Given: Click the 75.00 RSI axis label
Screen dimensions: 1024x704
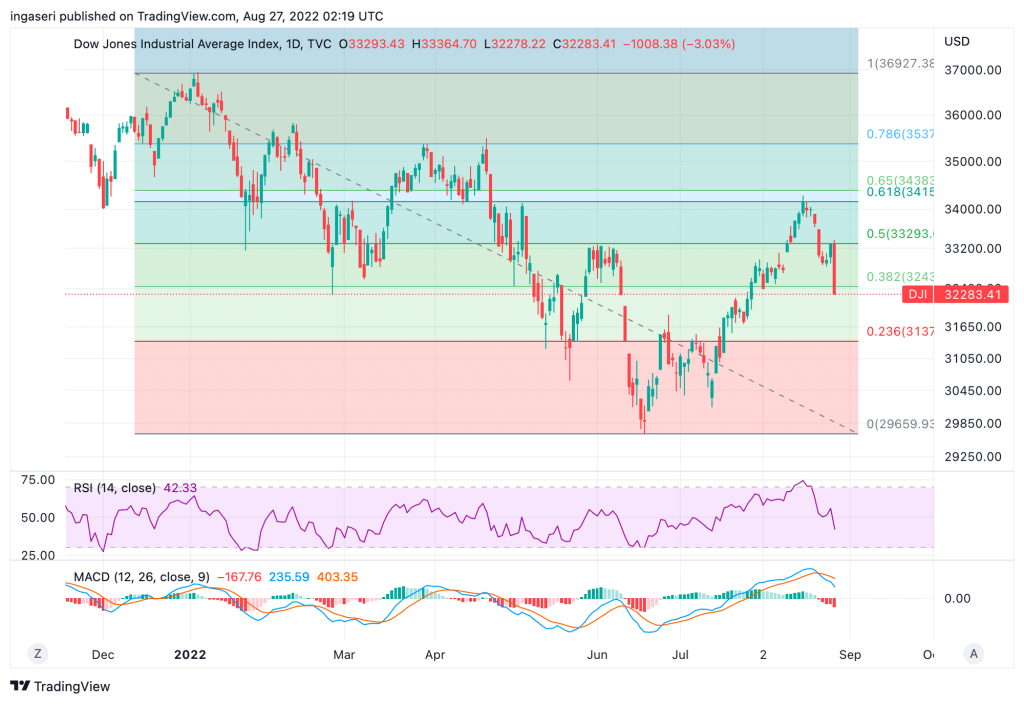Looking at the screenshot, I should click(39, 480).
